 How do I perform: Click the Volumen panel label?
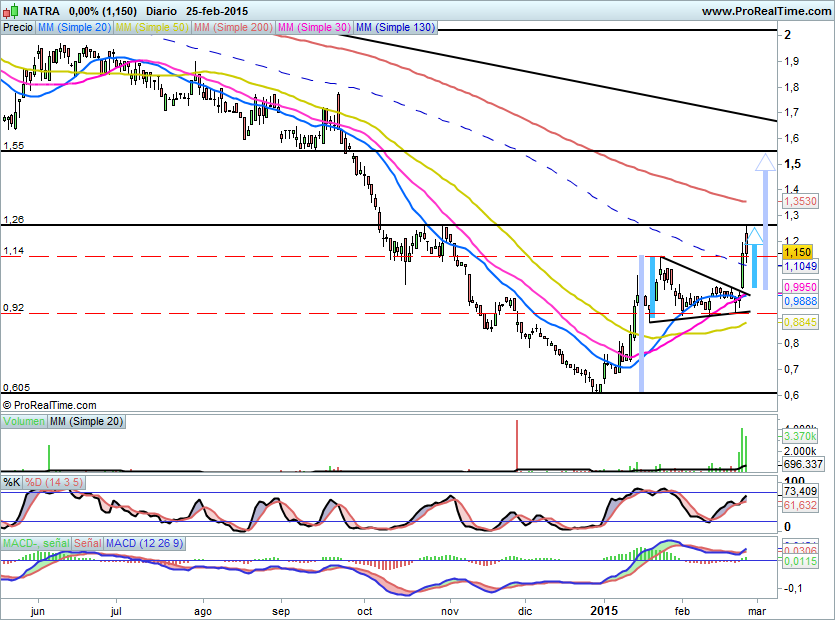click(x=23, y=422)
